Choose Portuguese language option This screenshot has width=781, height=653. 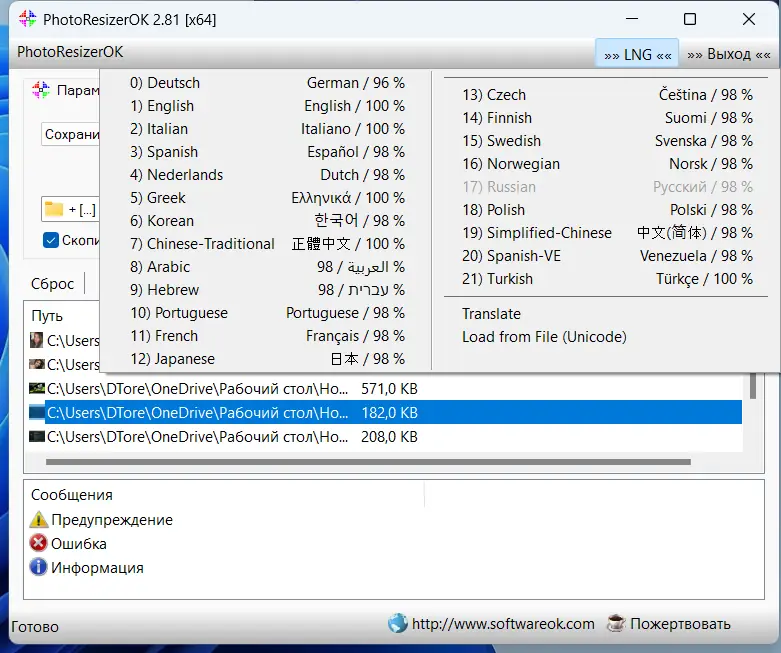click(x=267, y=312)
